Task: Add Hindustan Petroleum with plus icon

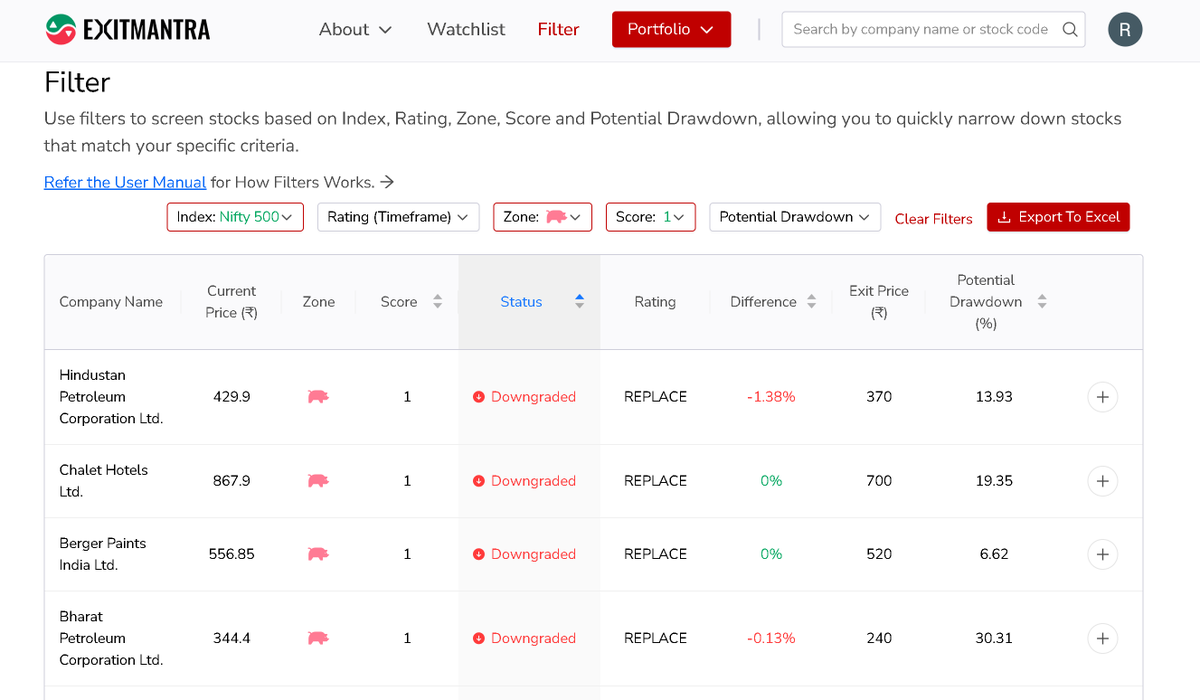Action: (x=1102, y=397)
